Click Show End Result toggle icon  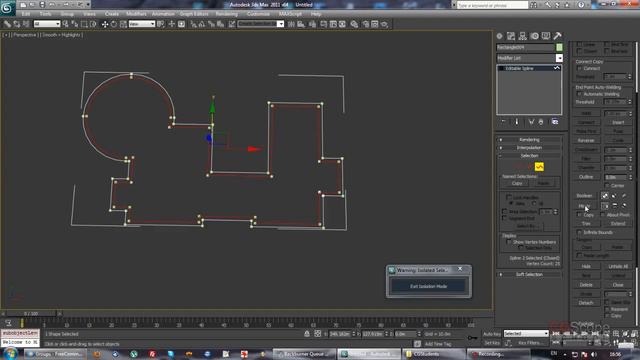pyautogui.click(x=516, y=122)
